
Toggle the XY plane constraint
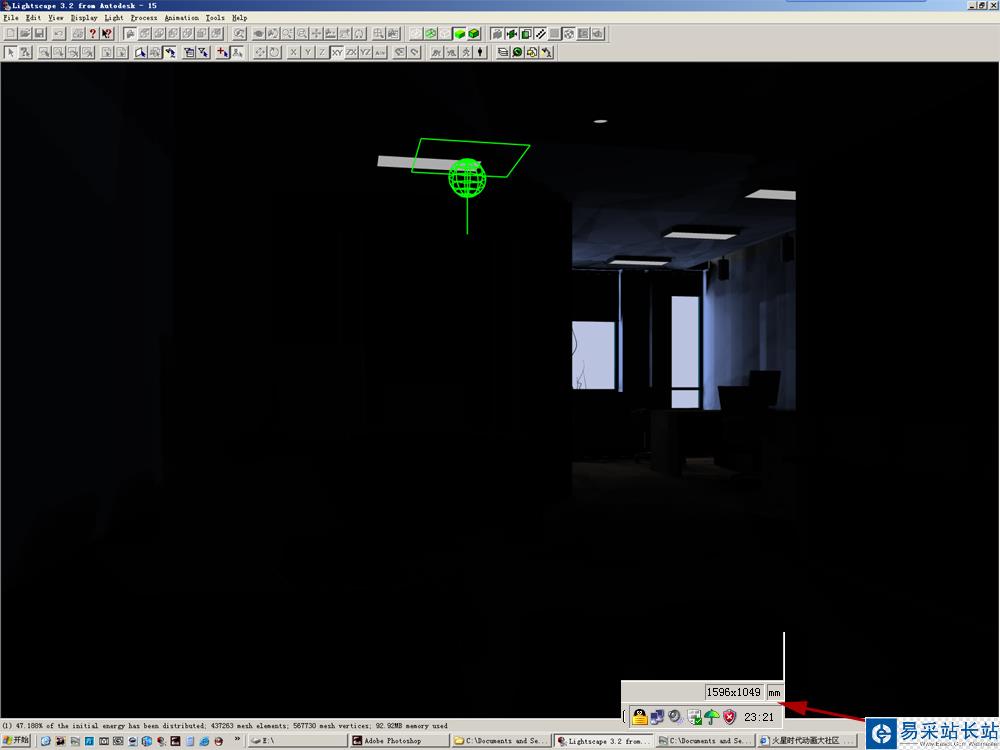pos(337,52)
